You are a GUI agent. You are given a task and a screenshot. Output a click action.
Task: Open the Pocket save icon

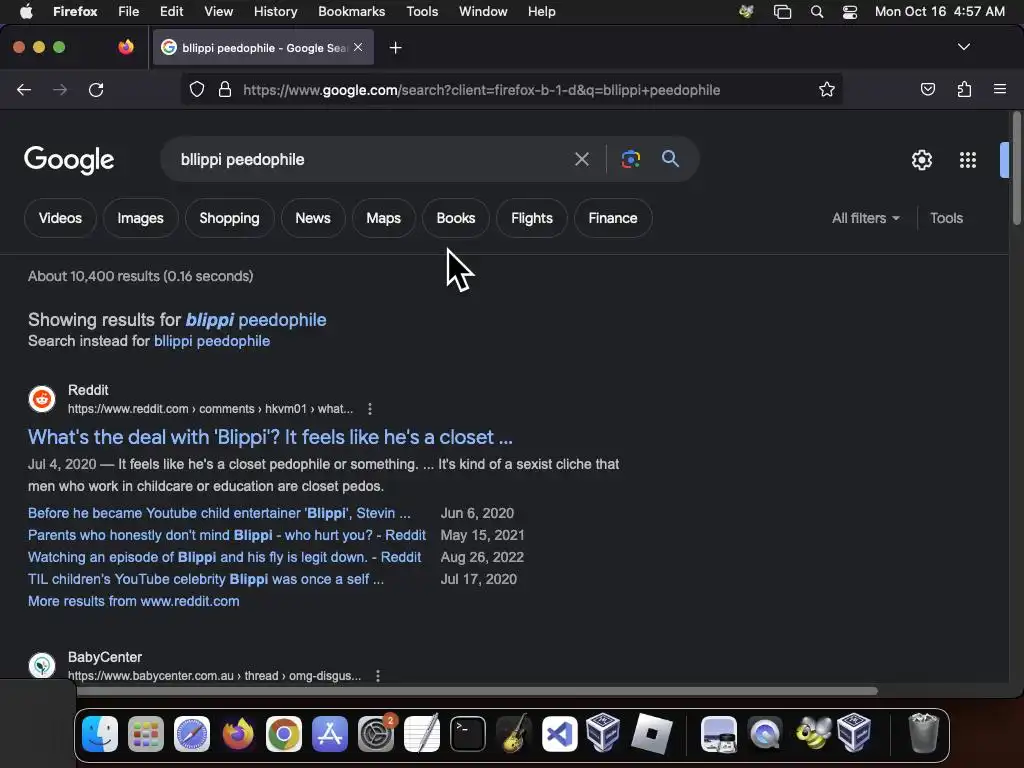[927, 89]
